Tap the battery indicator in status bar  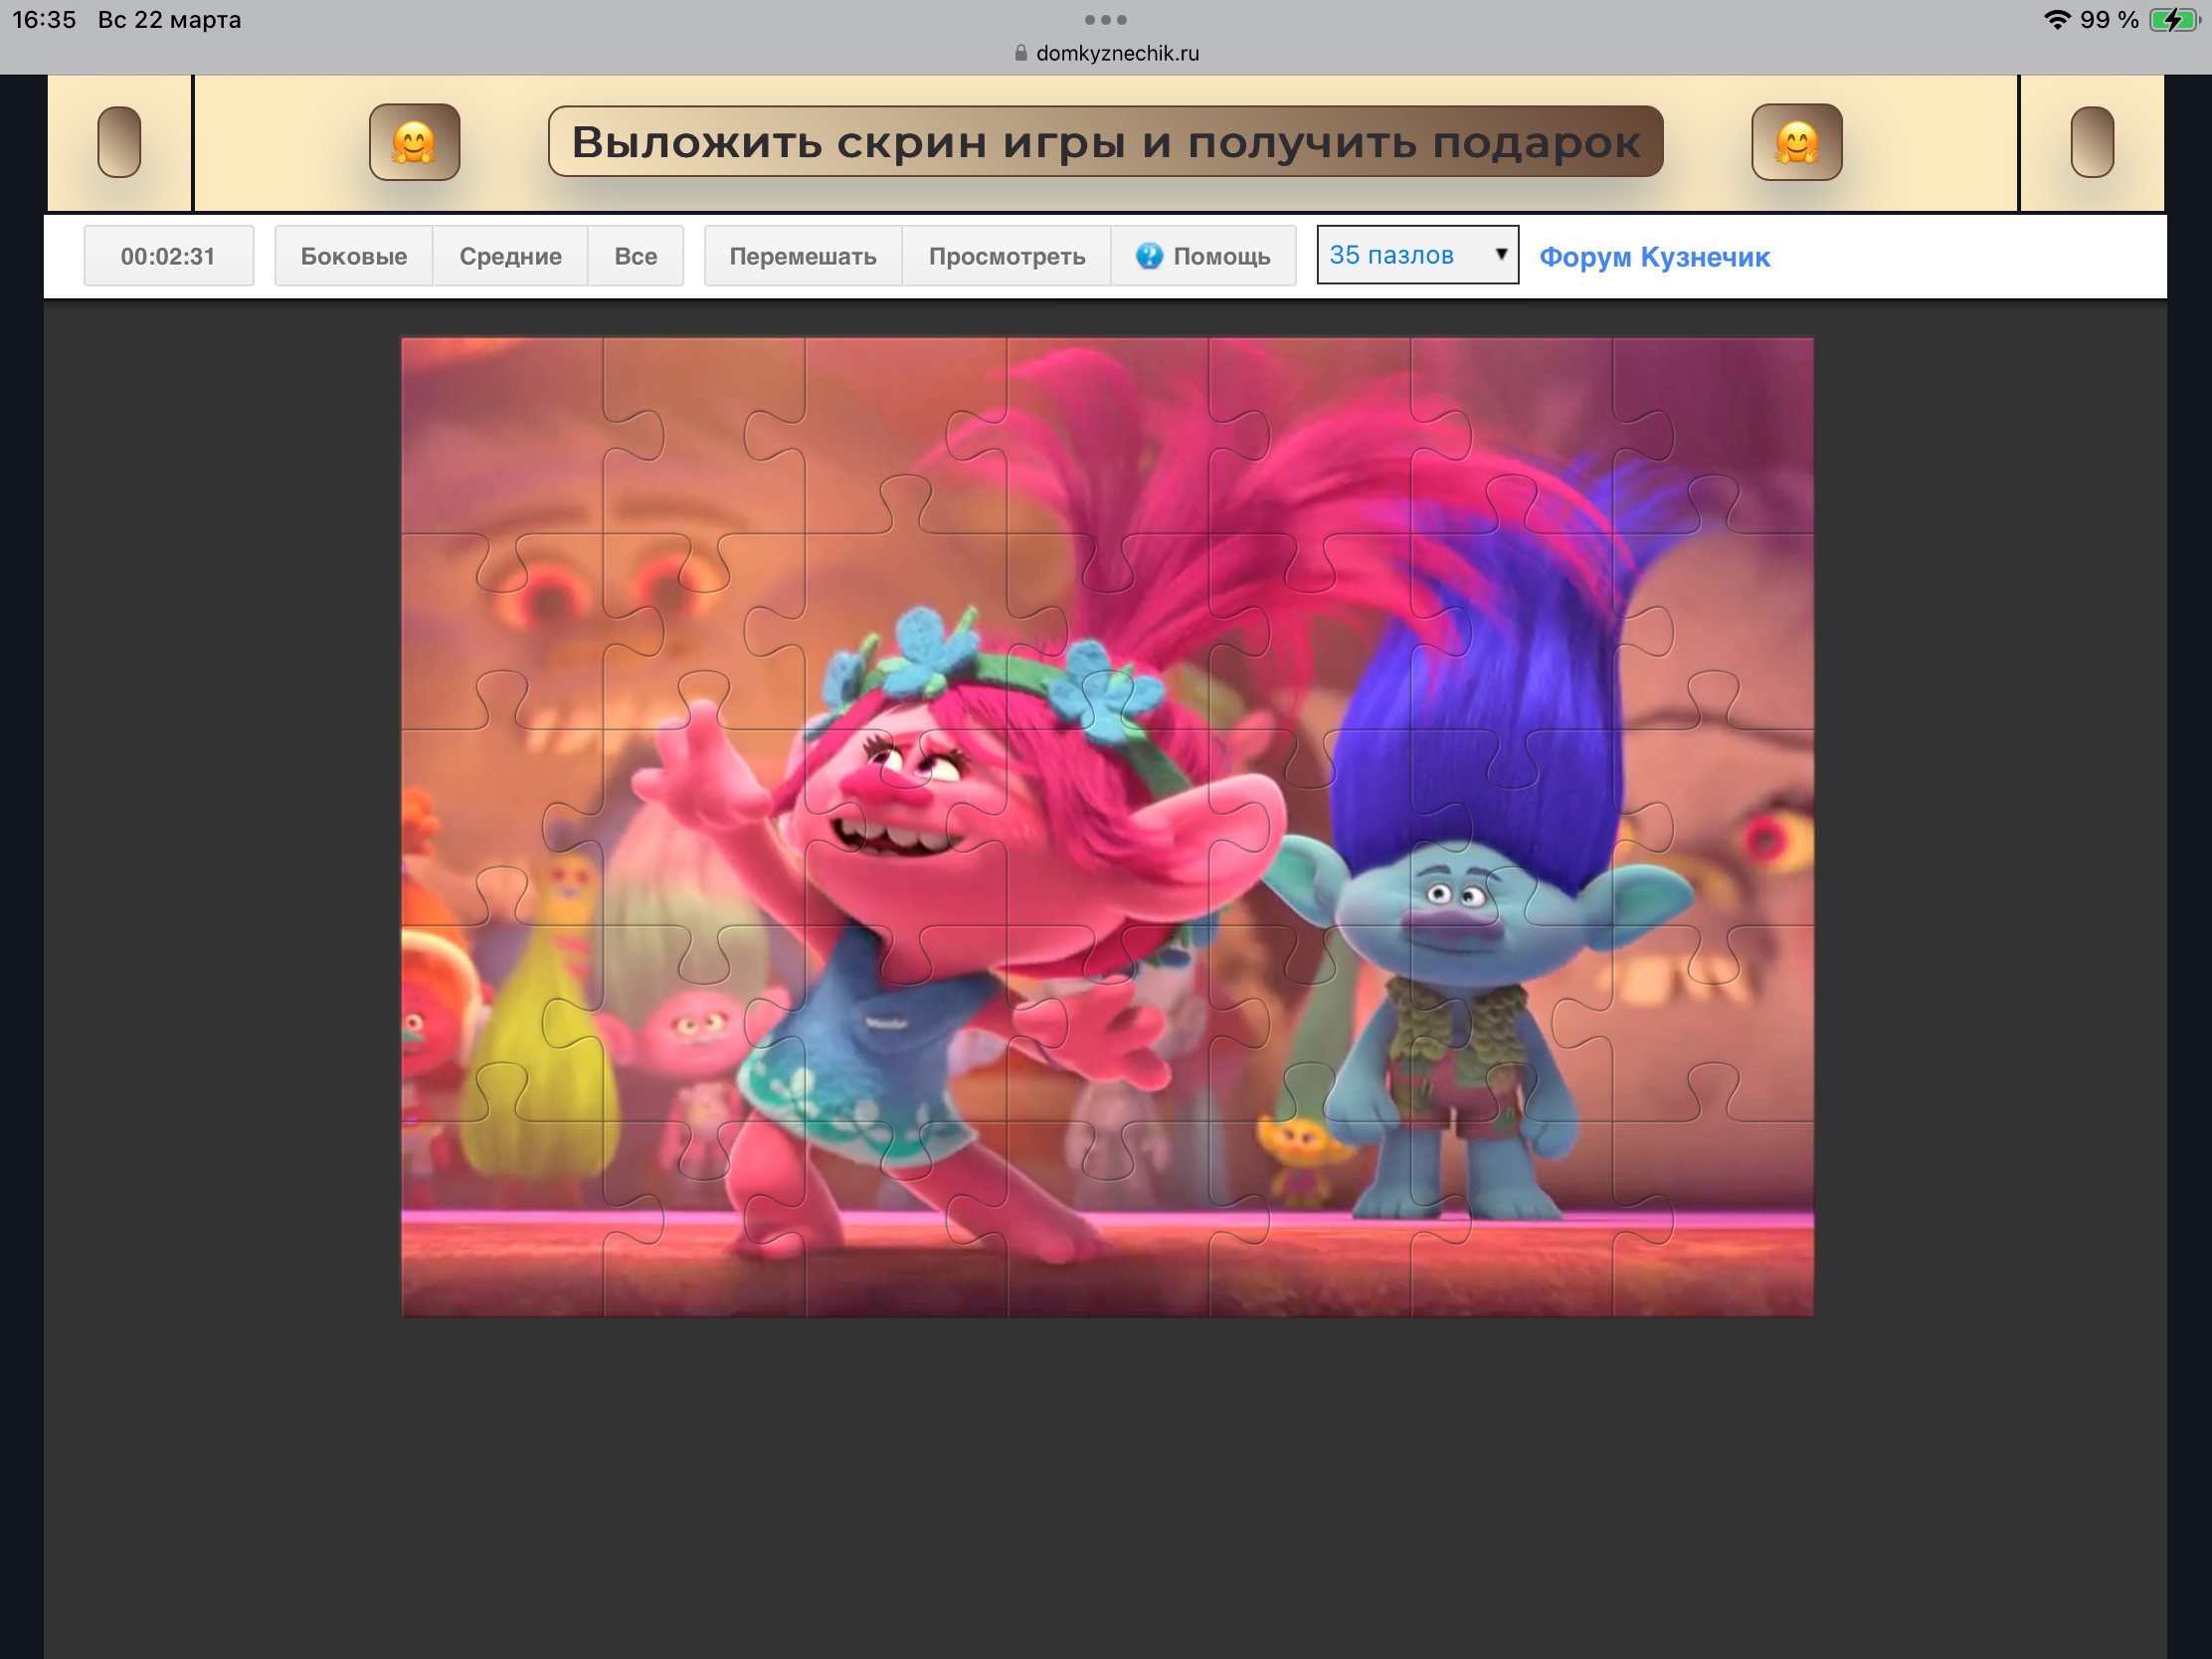point(2174,20)
